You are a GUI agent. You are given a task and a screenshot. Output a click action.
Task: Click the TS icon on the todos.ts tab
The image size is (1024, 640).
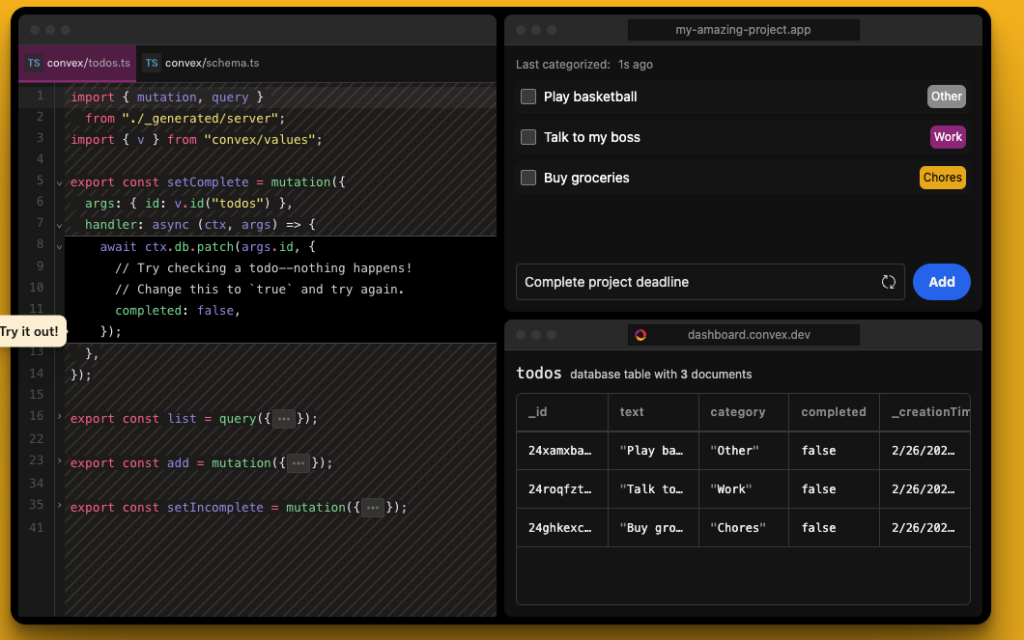point(34,63)
